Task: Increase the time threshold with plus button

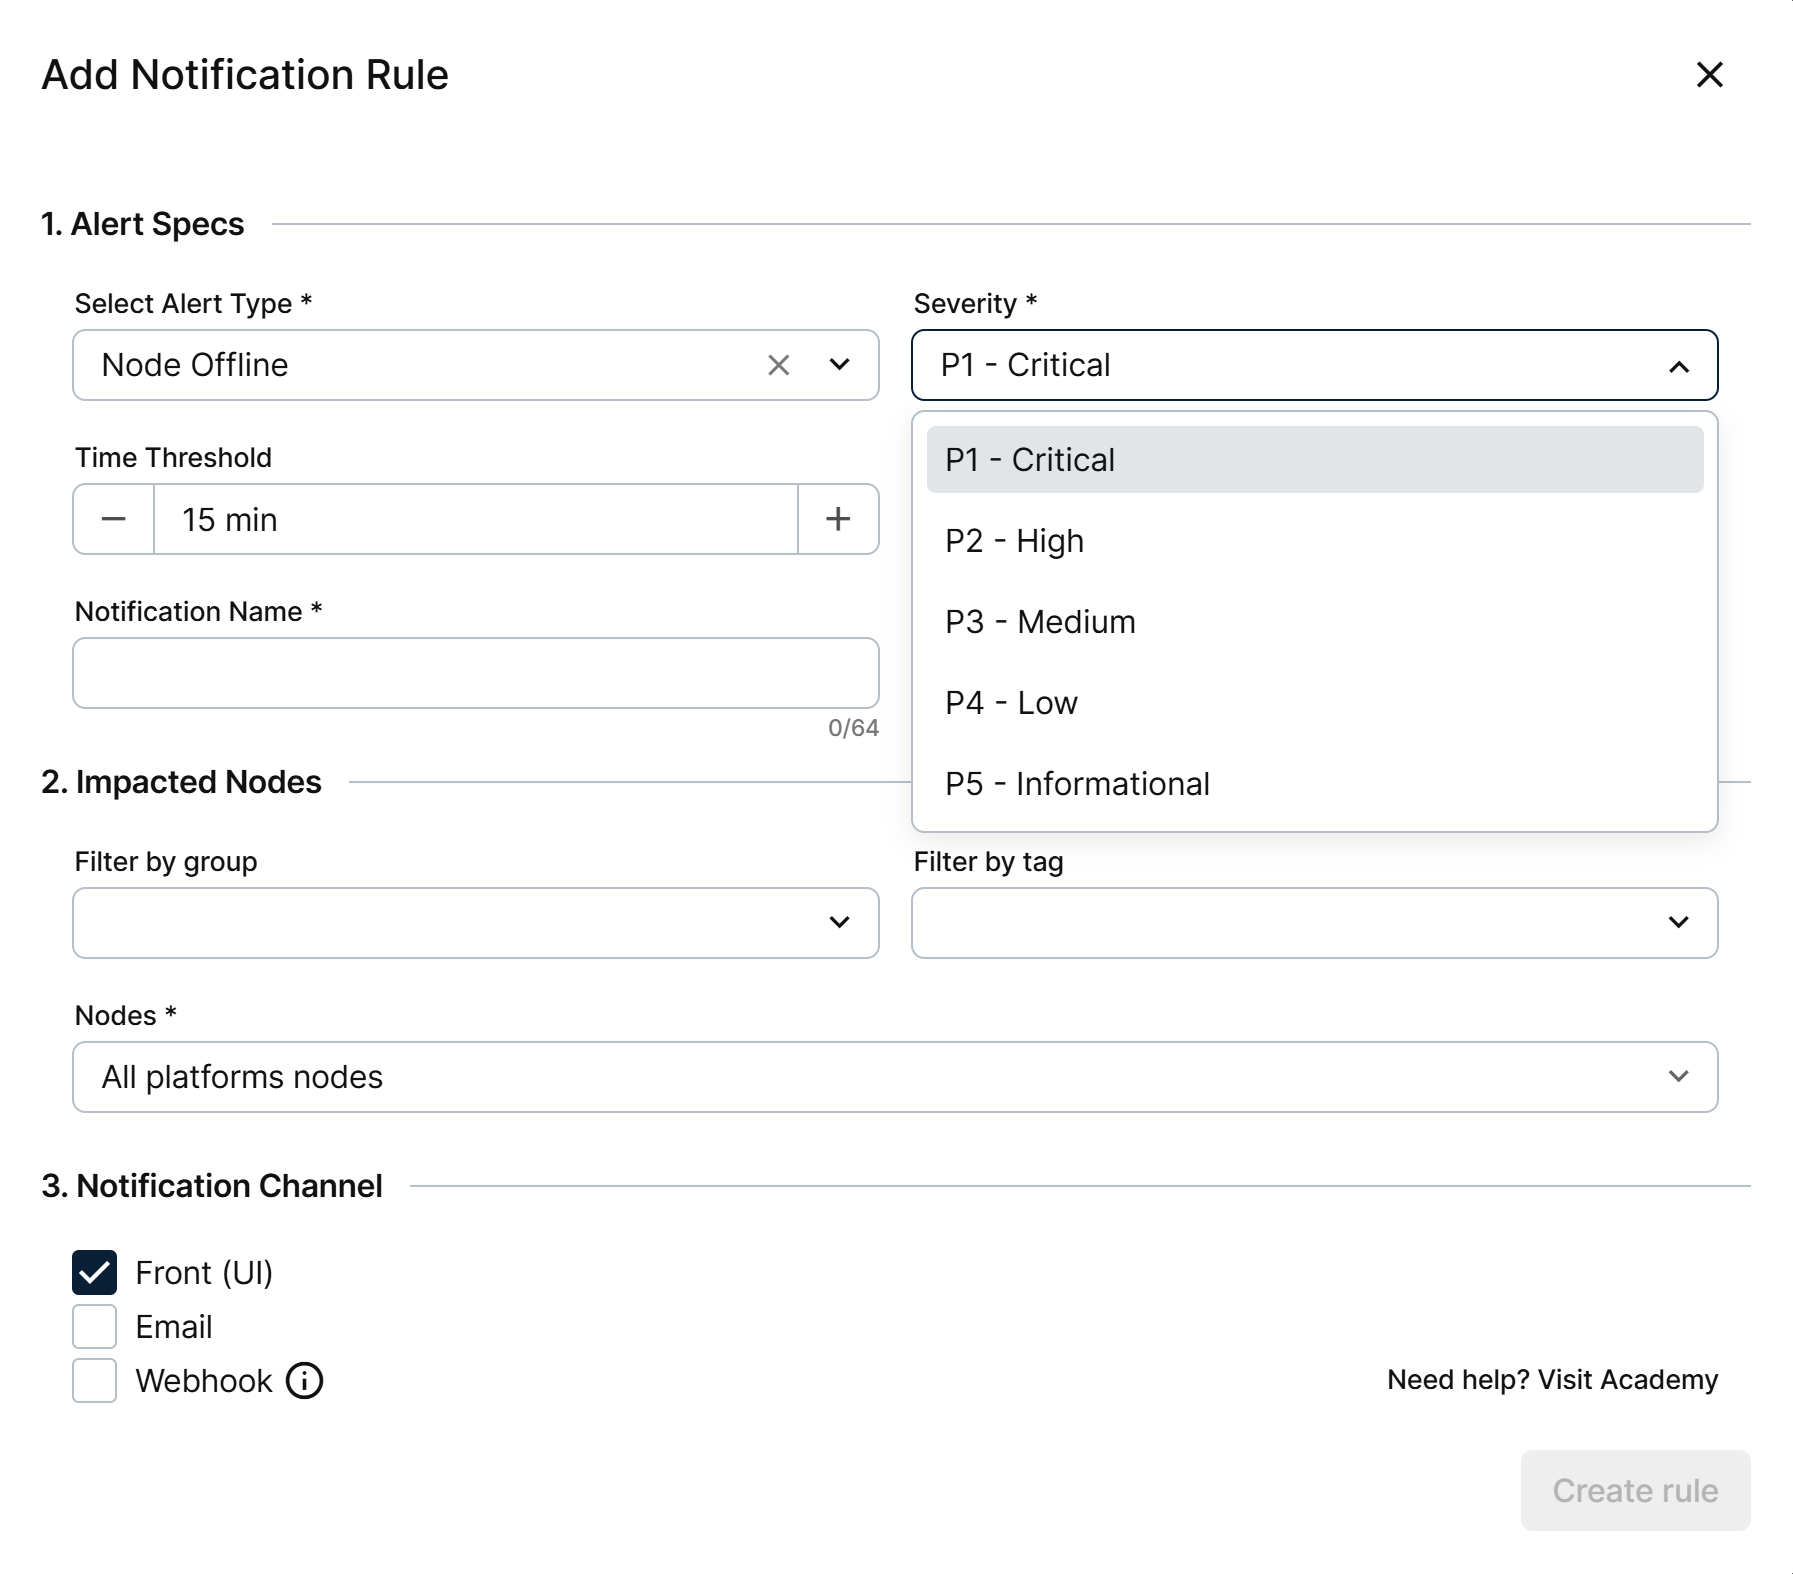Action: (838, 519)
